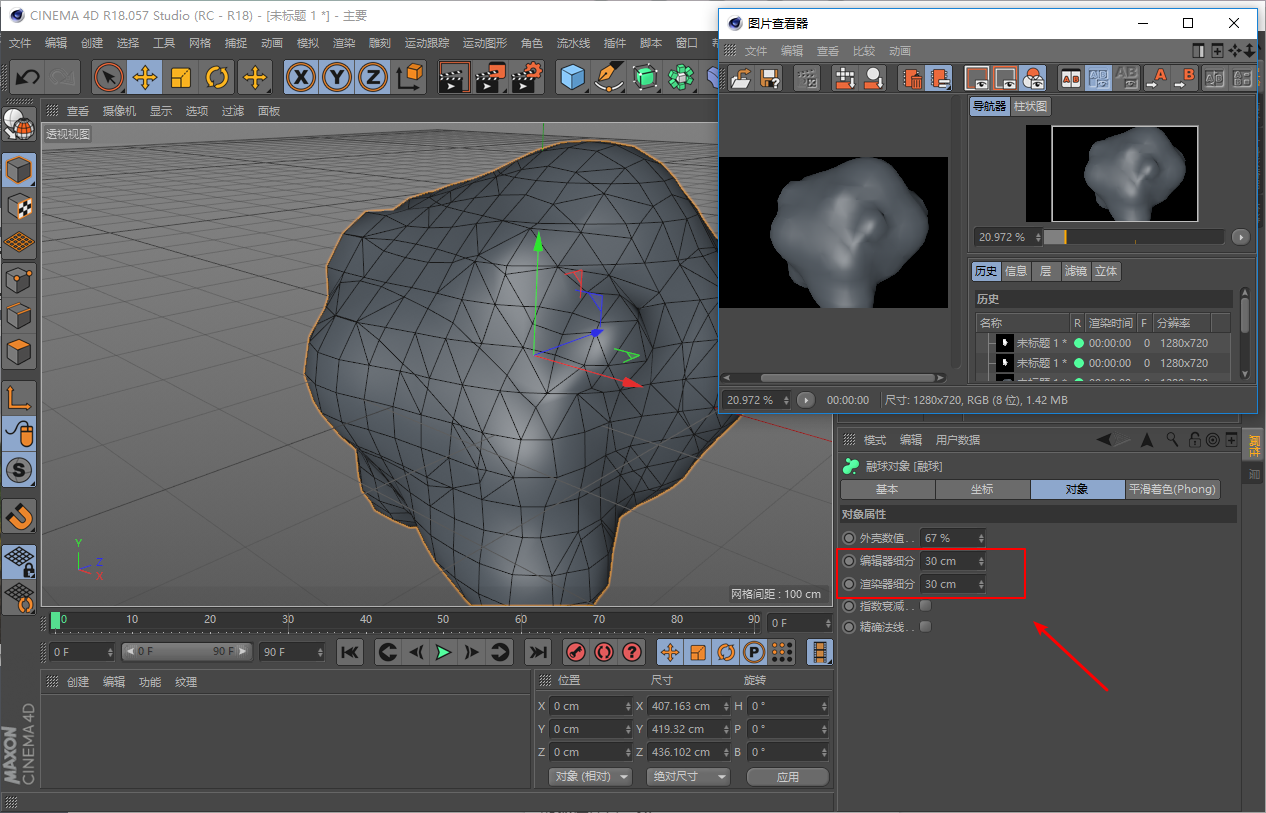1266x813 pixels.
Task: Open the 对象 (相对) coordinate dropdown
Action: click(590, 776)
